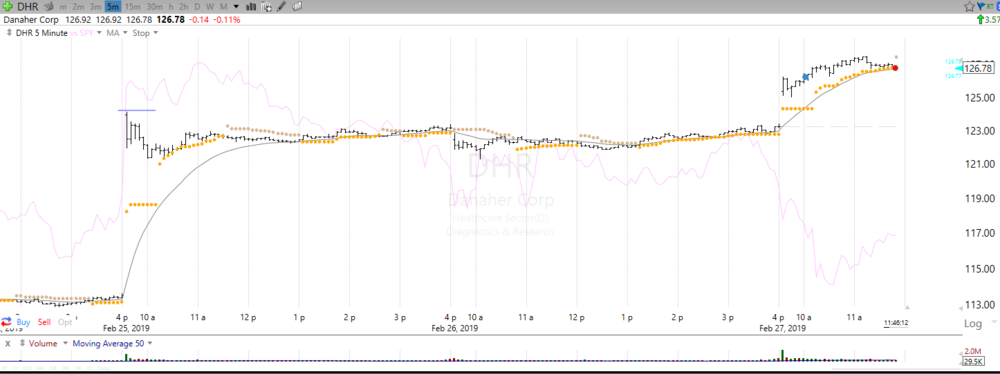The width and height of the screenshot is (1000, 374).
Task: Click the Feb 26, 2019 date label
Action: [454, 328]
